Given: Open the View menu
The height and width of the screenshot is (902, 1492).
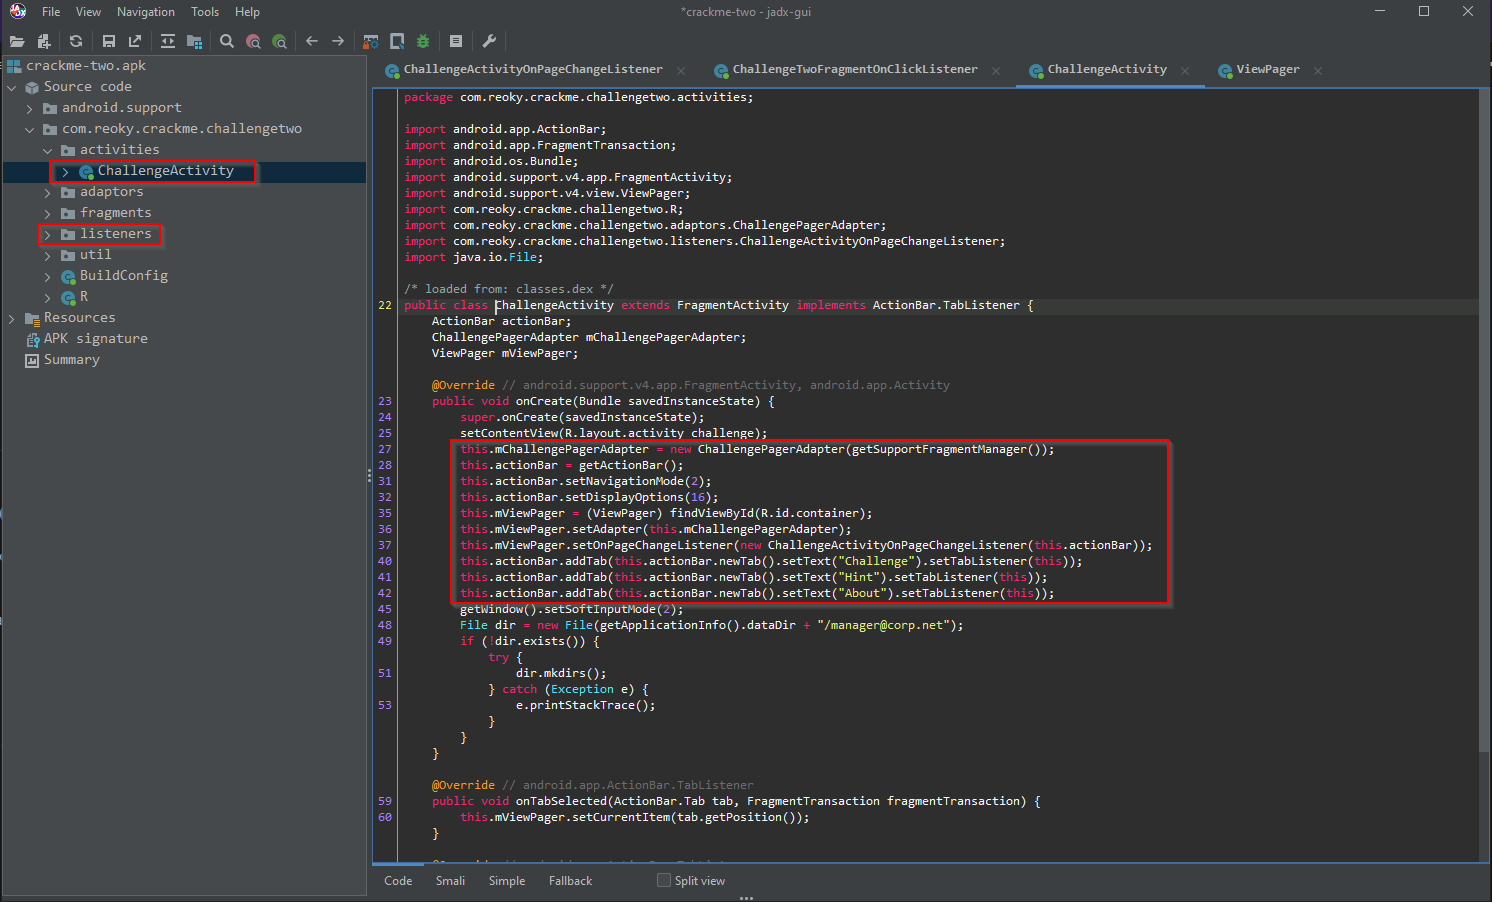Looking at the screenshot, I should click(x=89, y=12).
